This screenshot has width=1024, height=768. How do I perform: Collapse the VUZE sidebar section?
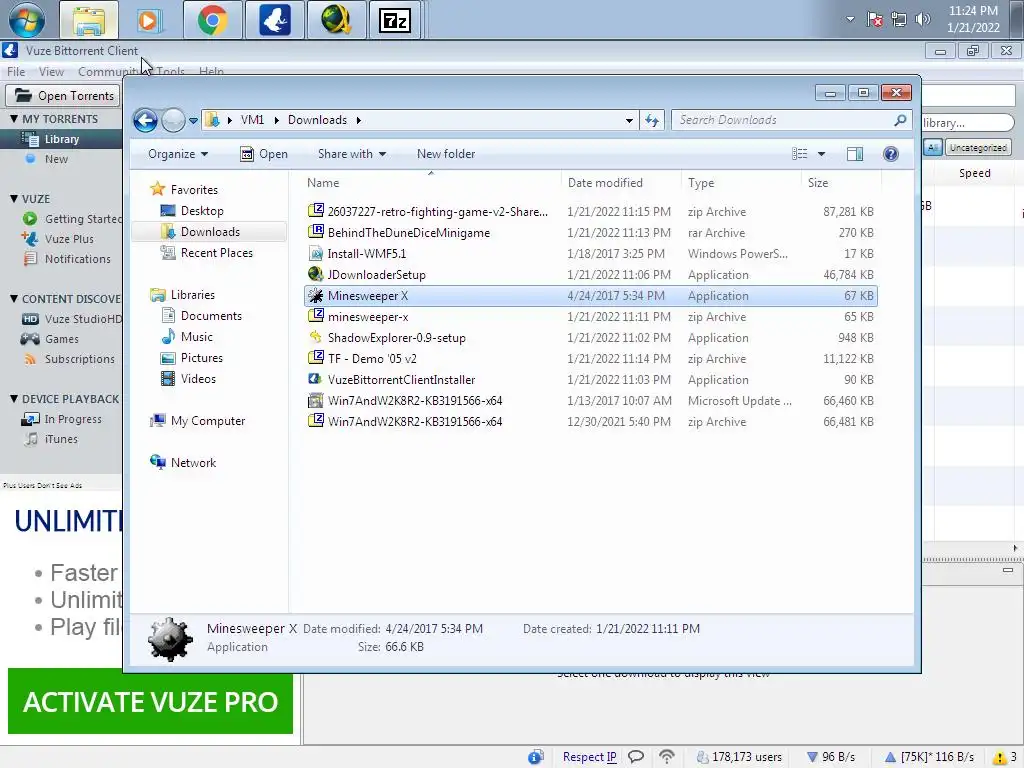[x=14, y=199]
